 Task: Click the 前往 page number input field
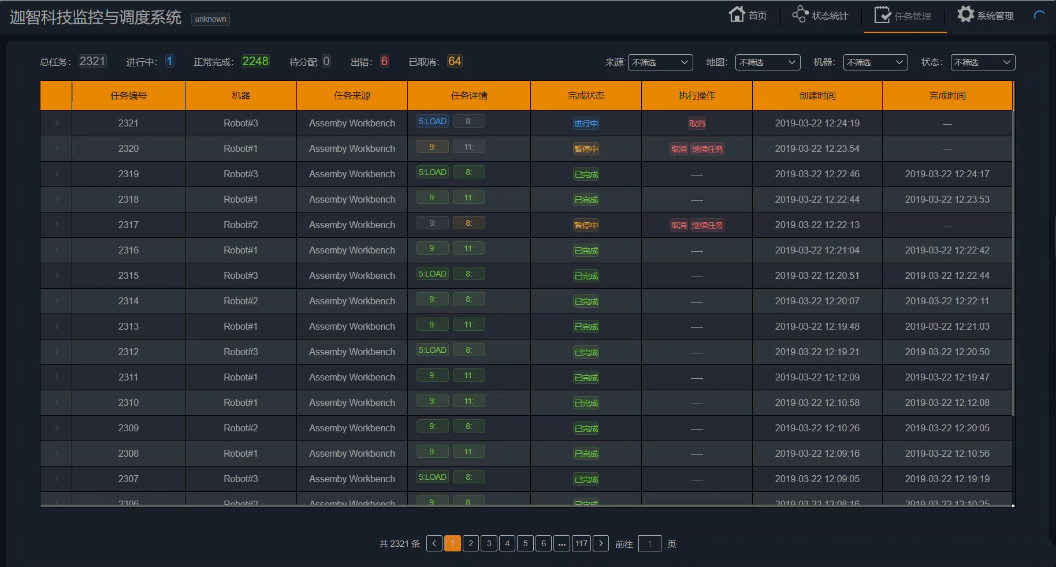pos(649,543)
